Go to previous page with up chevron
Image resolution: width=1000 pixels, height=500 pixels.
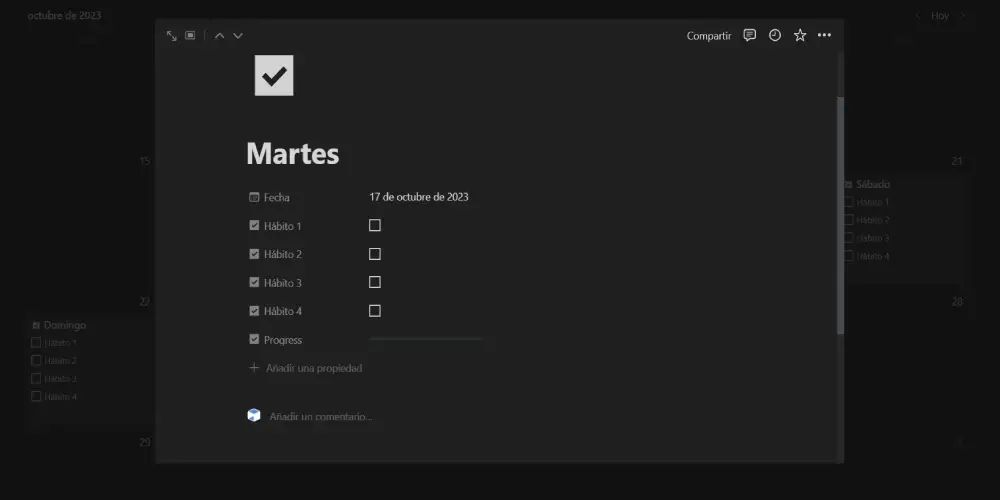click(219, 36)
